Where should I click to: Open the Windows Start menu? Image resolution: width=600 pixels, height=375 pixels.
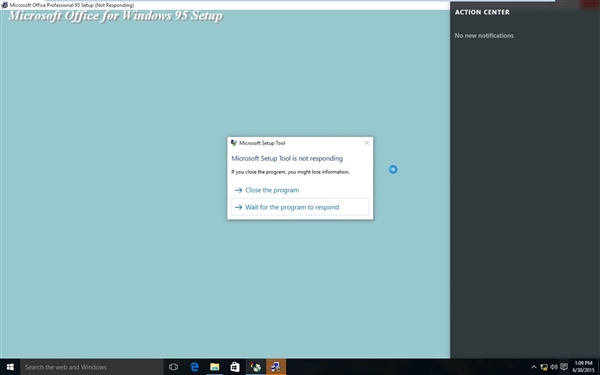10,367
